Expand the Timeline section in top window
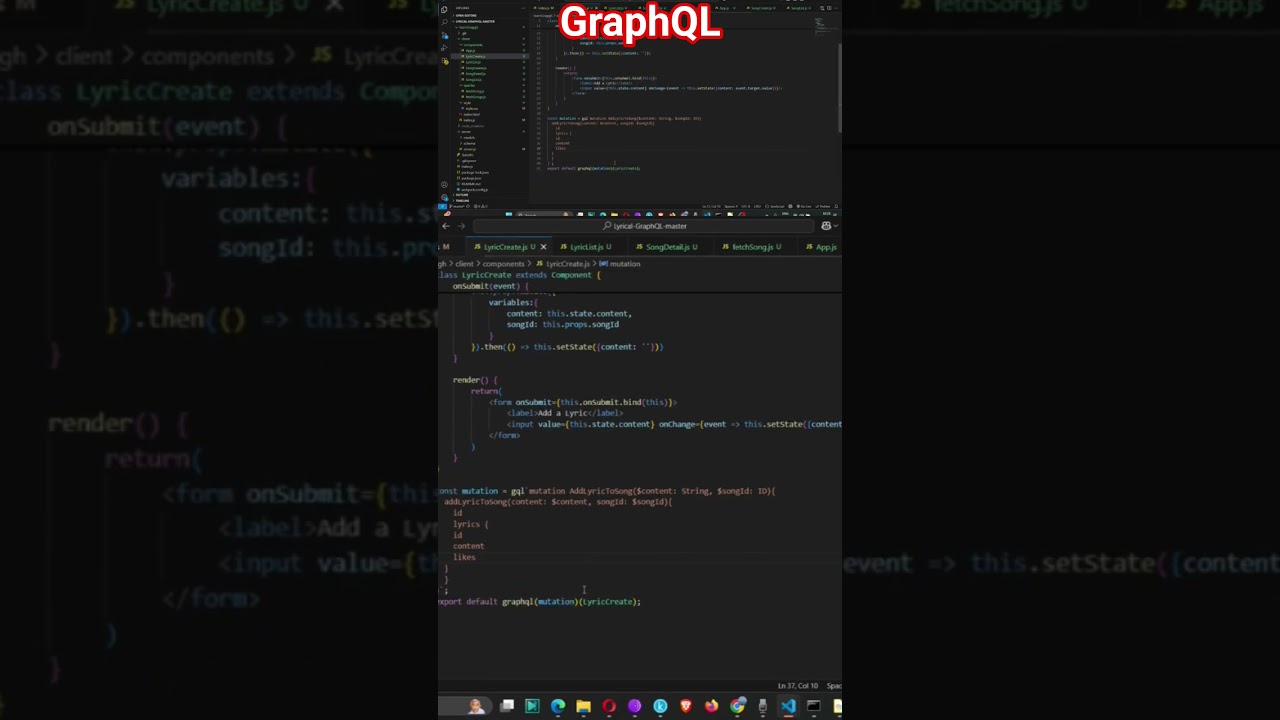 click(x=462, y=201)
